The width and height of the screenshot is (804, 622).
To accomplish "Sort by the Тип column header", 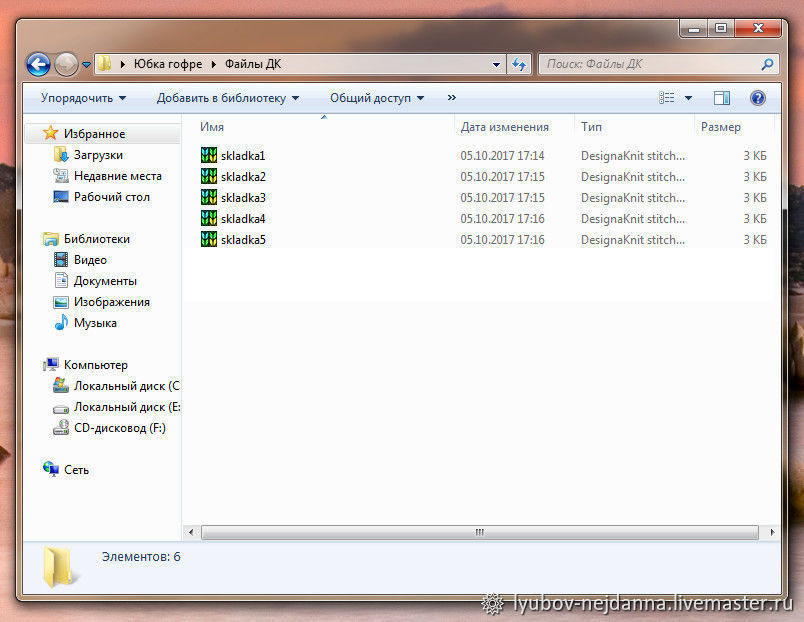I will click(x=591, y=127).
